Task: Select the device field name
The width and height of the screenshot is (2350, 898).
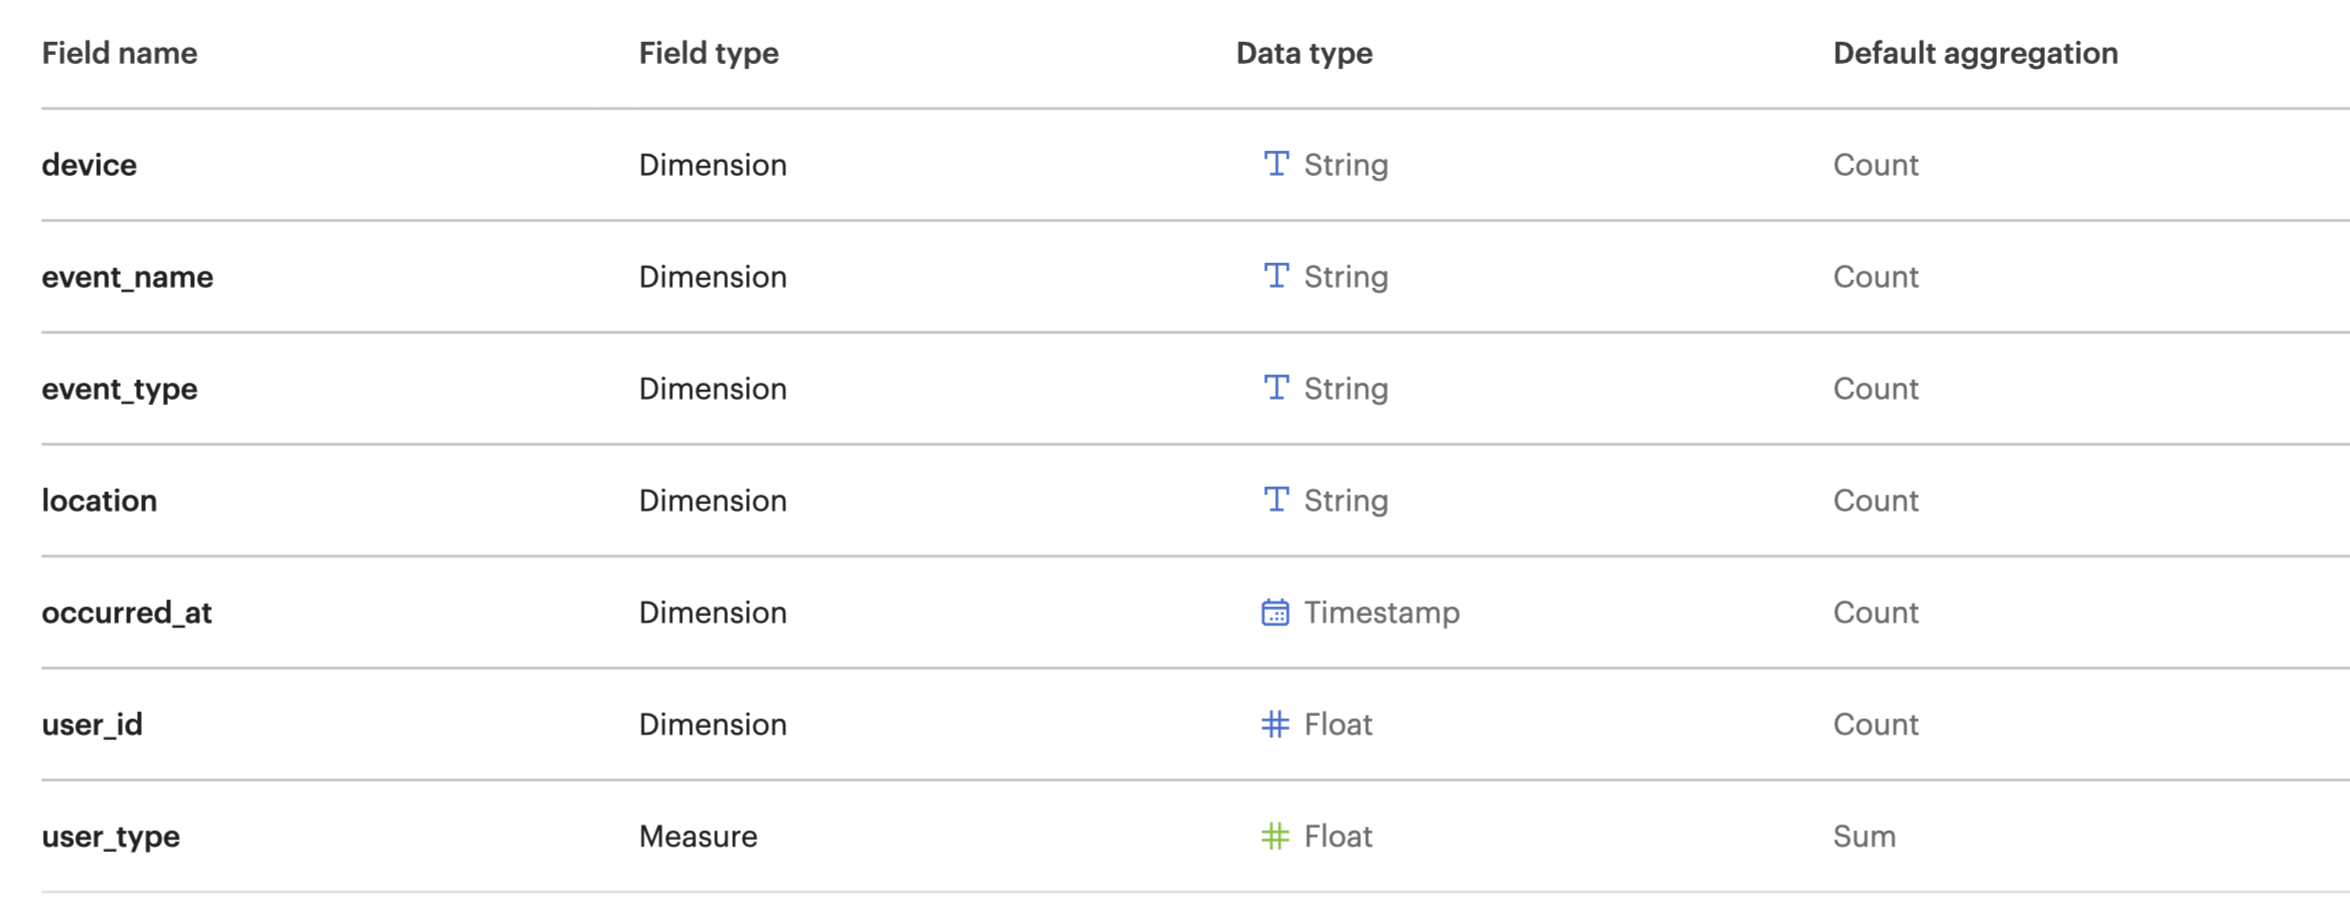Action: point(89,164)
